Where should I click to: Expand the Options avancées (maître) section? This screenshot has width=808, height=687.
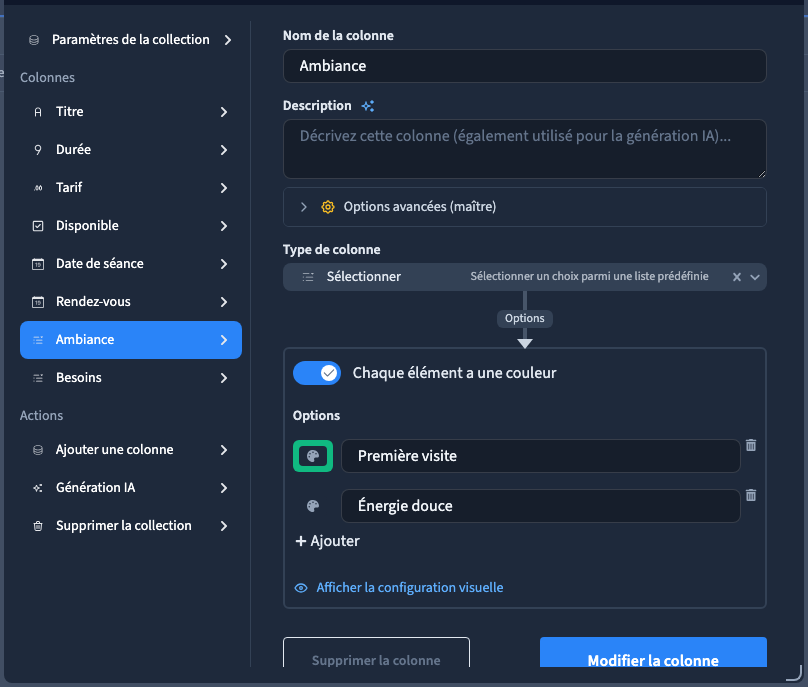click(525, 207)
